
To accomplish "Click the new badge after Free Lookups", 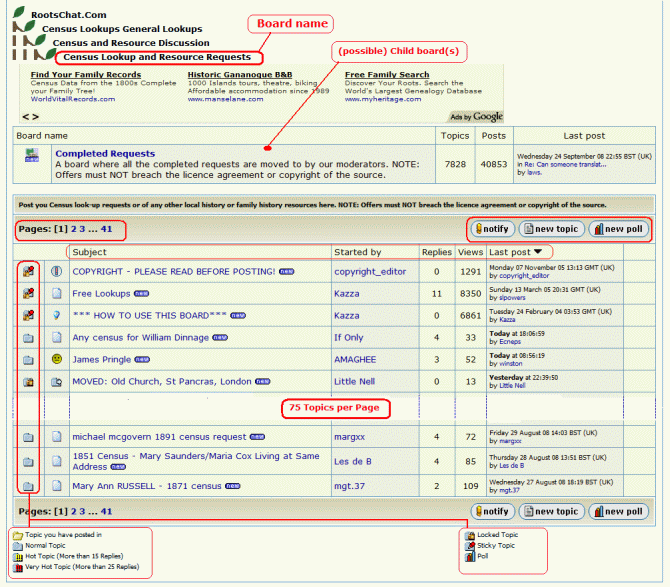I will [x=141, y=294].
